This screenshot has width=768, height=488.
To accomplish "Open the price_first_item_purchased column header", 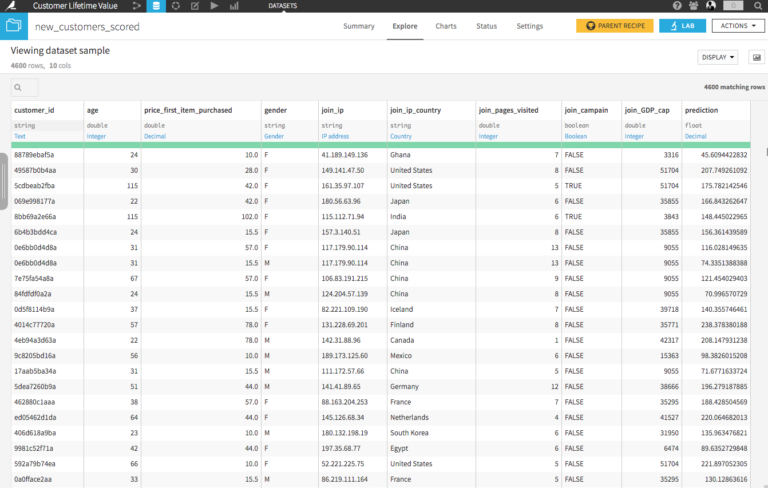I will 188,110.
